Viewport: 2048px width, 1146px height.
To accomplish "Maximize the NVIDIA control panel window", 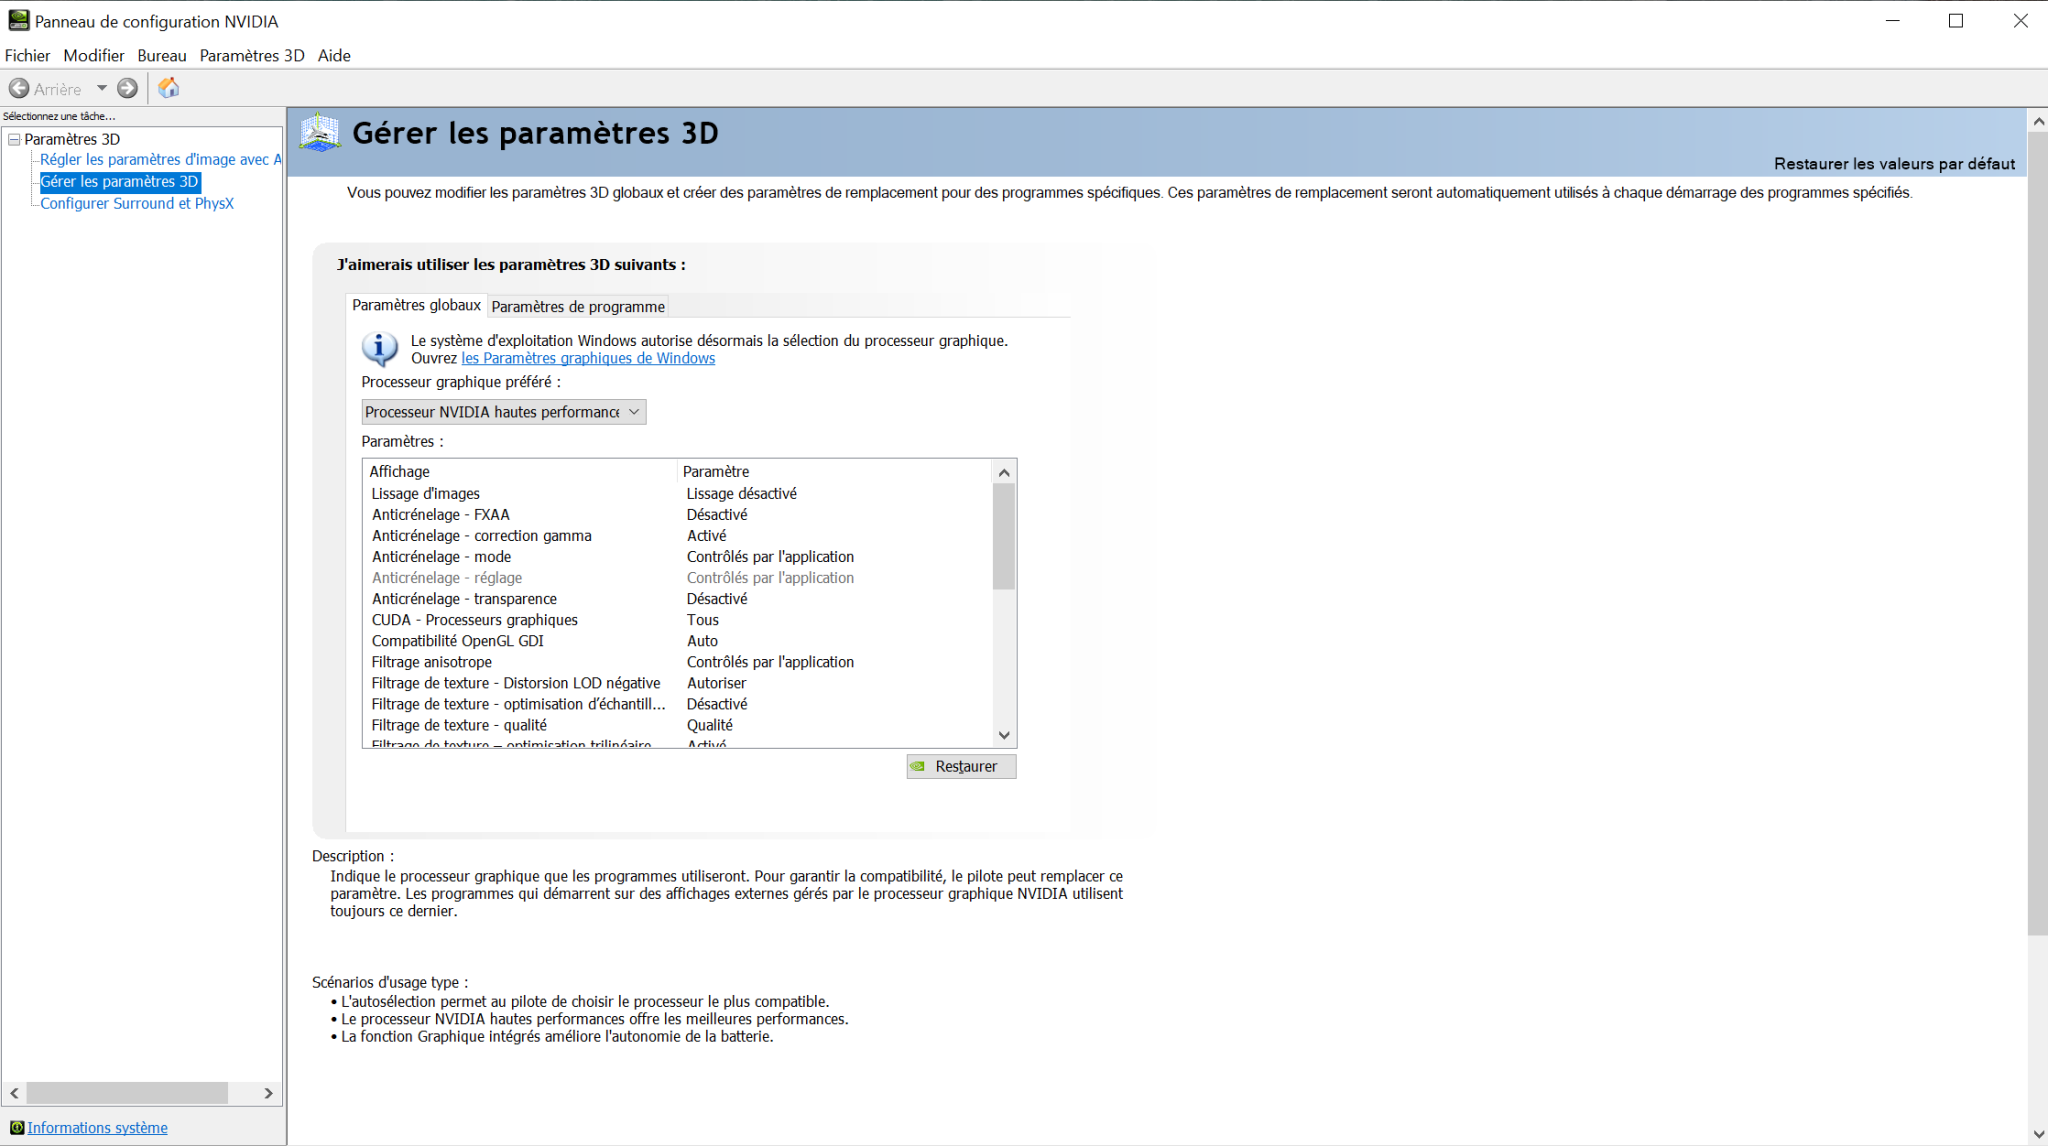I will click(x=1956, y=21).
